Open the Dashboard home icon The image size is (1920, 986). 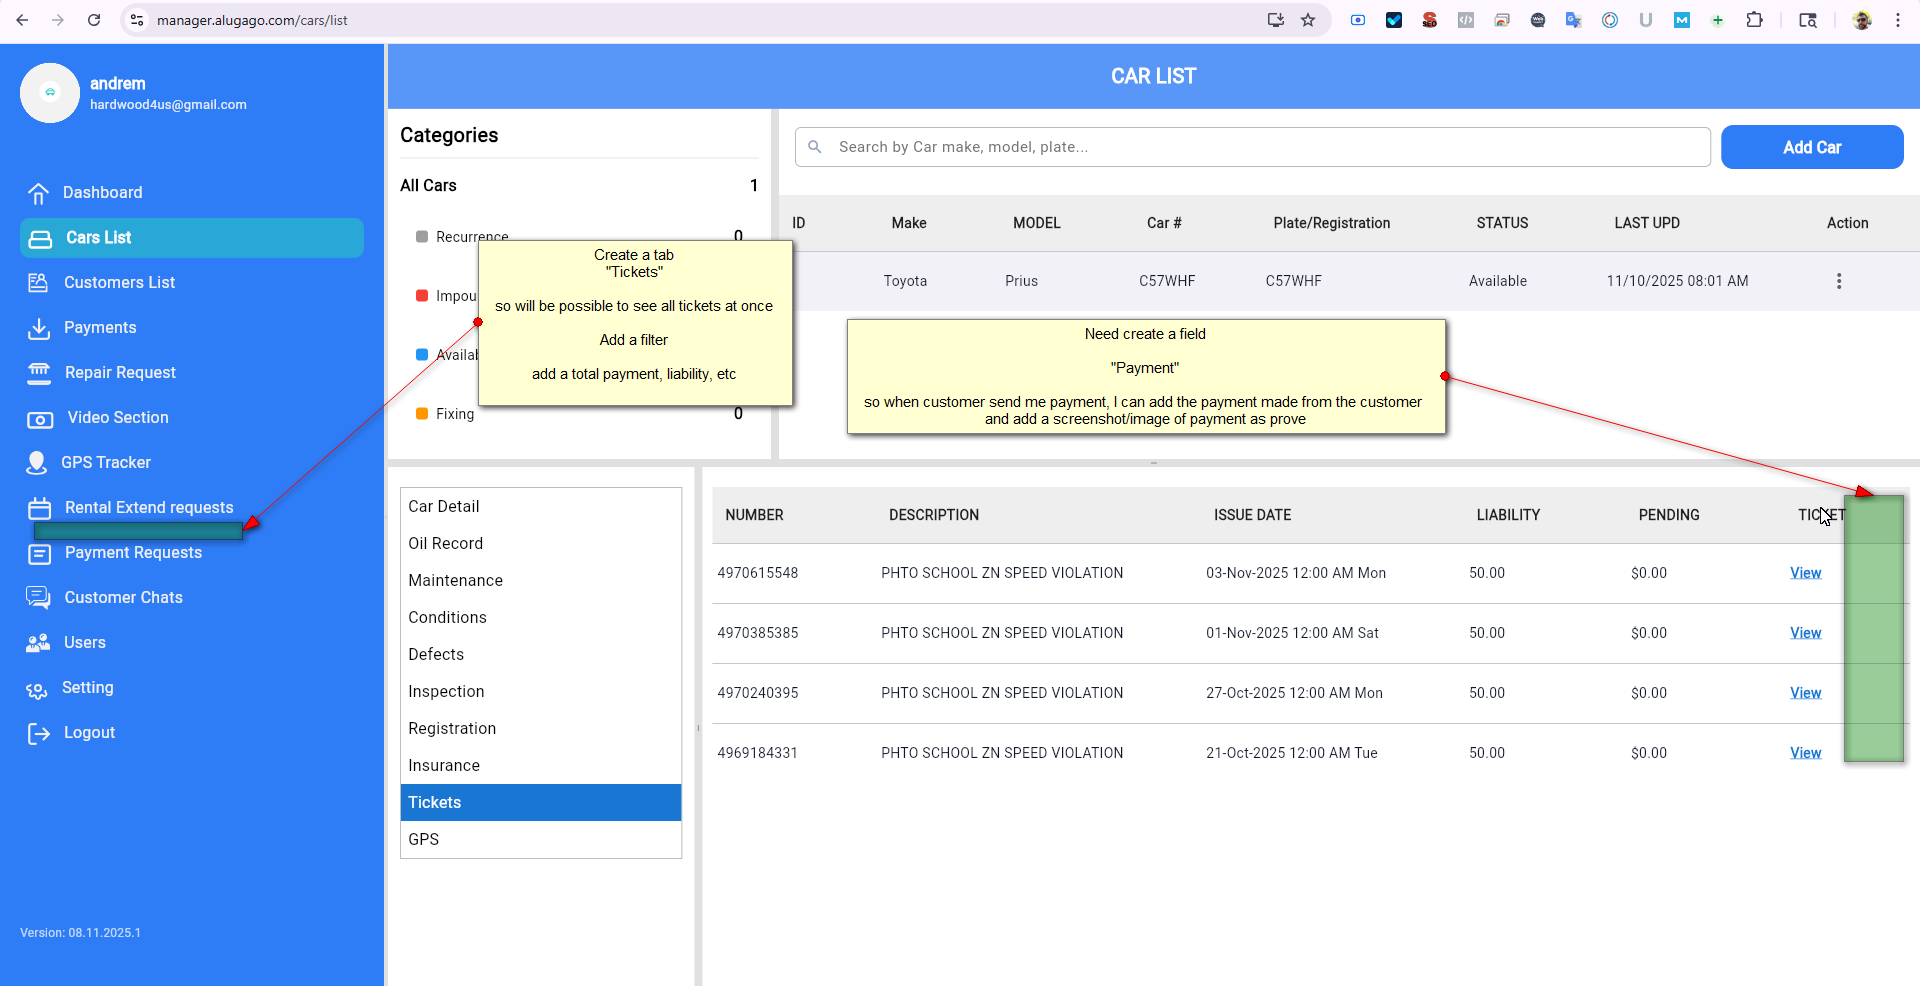point(38,193)
